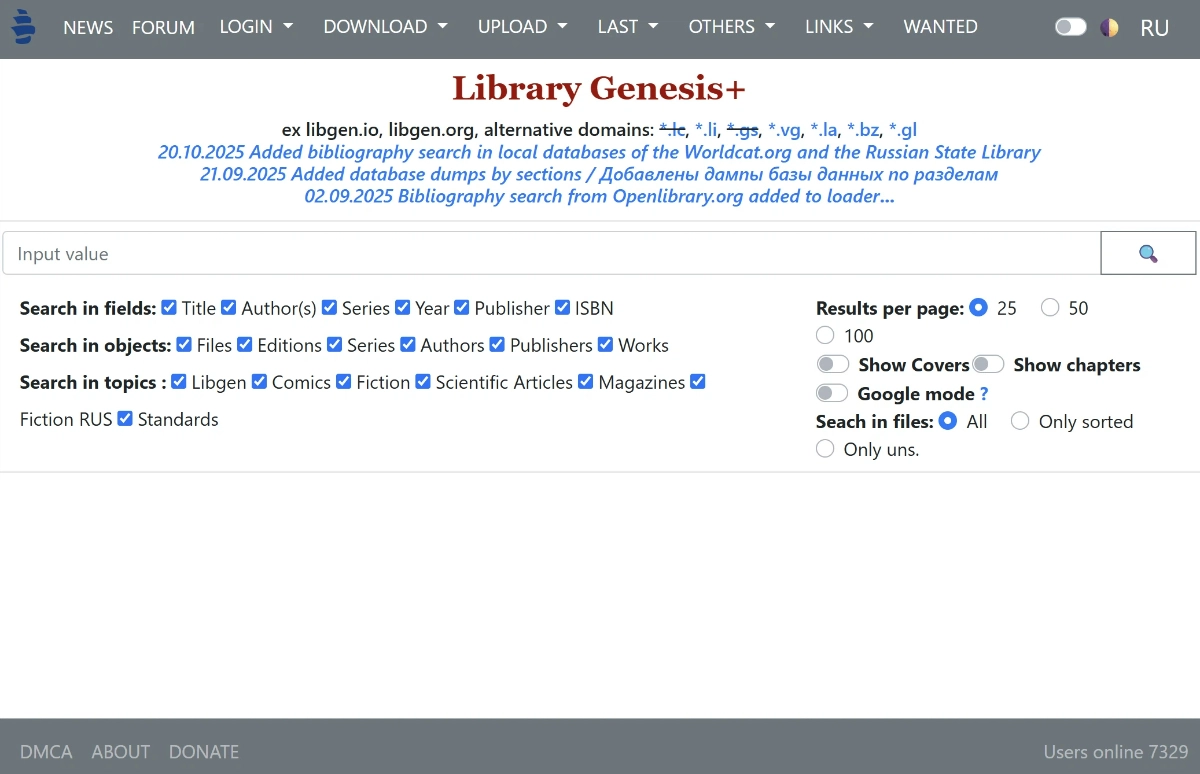Open the ABOUT footer link
Viewport: 1200px width, 774px height.
pos(121,751)
